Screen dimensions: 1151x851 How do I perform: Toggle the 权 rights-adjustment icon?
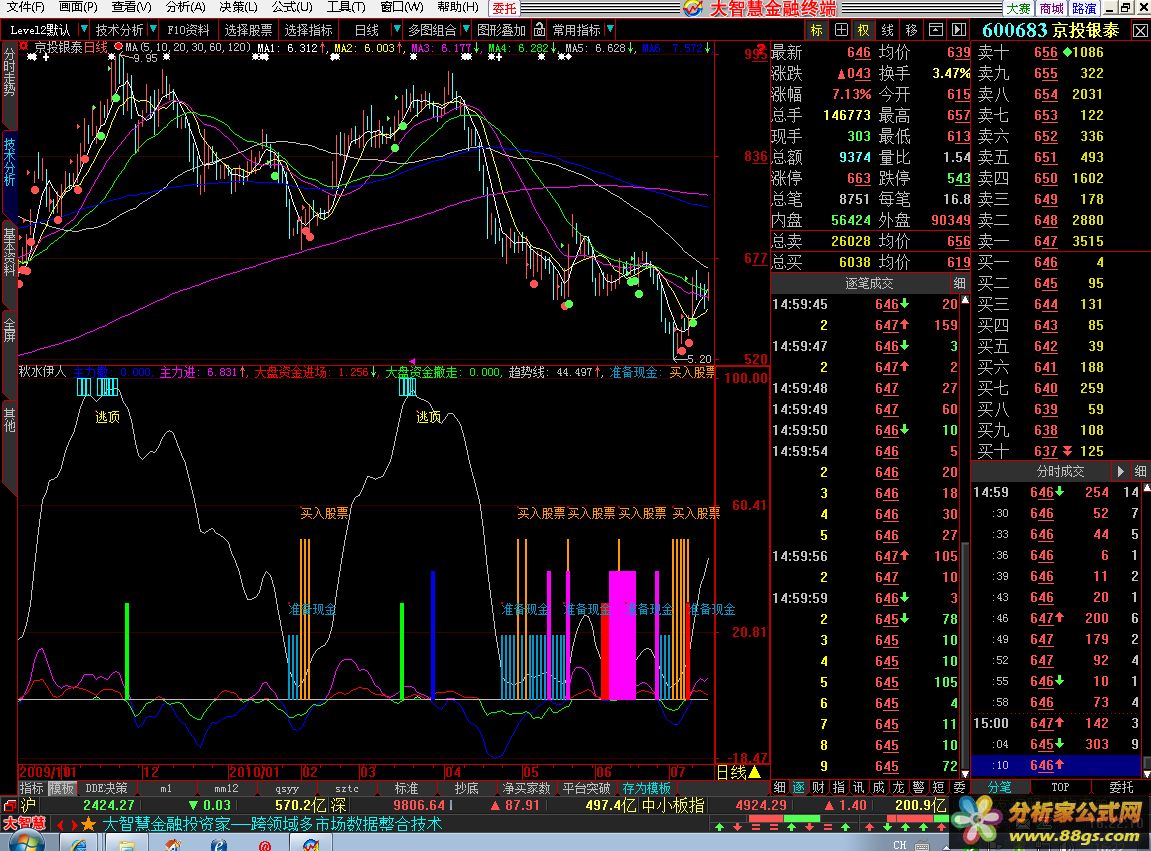(864, 30)
